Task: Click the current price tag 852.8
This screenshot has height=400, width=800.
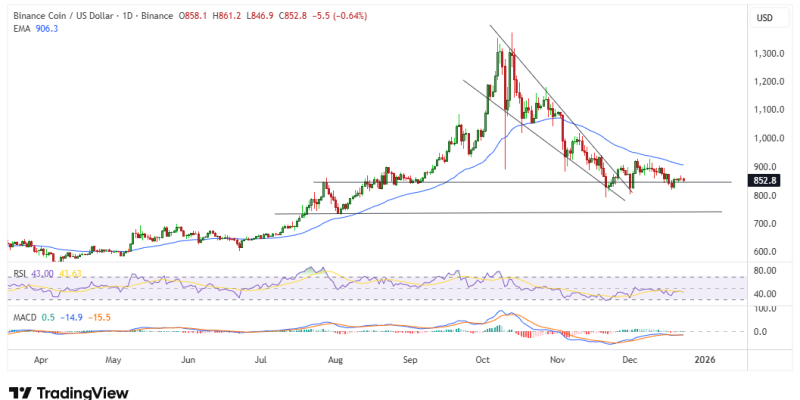Action: click(765, 181)
